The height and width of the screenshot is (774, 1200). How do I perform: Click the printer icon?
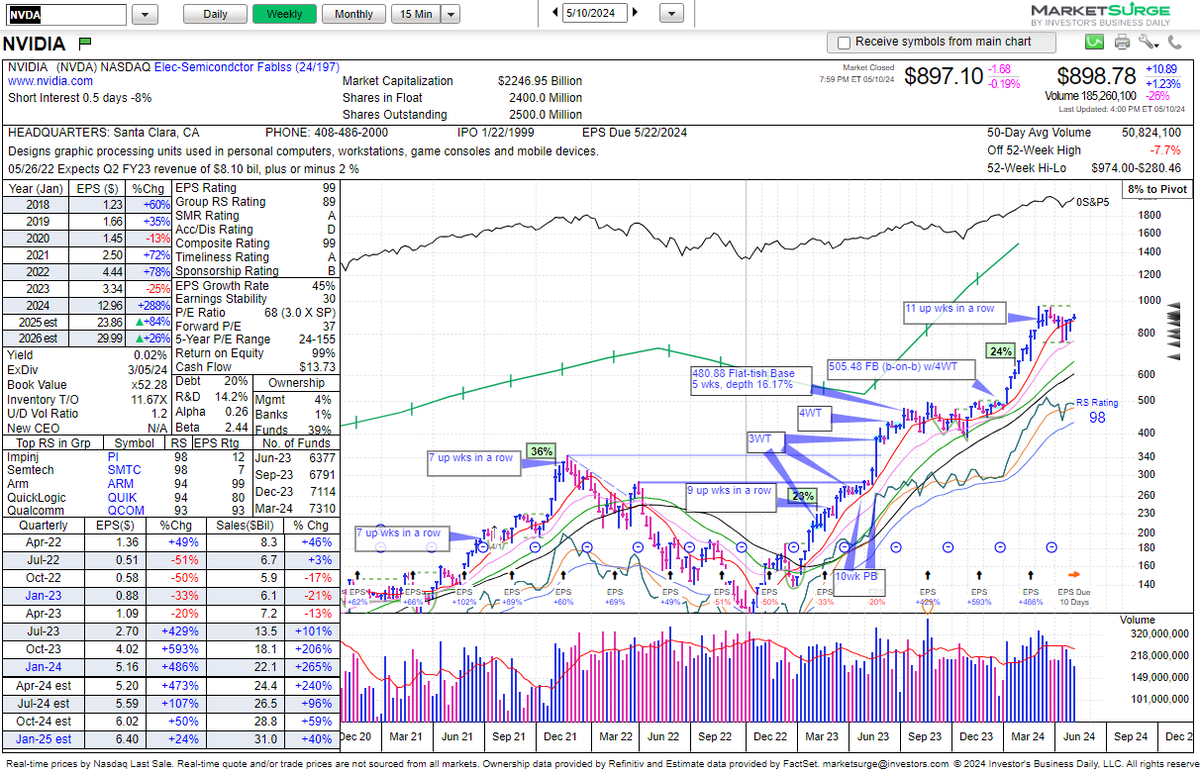(x=1122, y=42)
